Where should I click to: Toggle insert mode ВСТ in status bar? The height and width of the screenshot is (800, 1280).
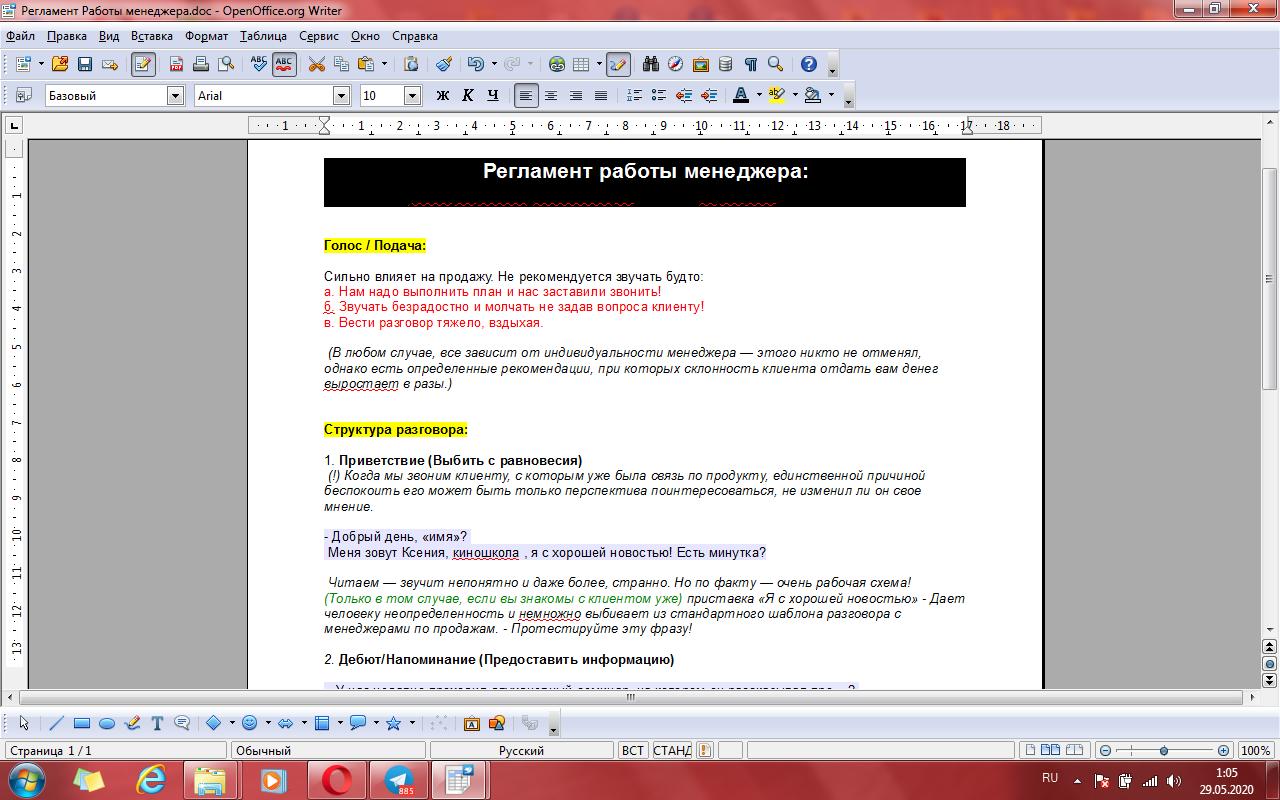(x=633, y=750)
